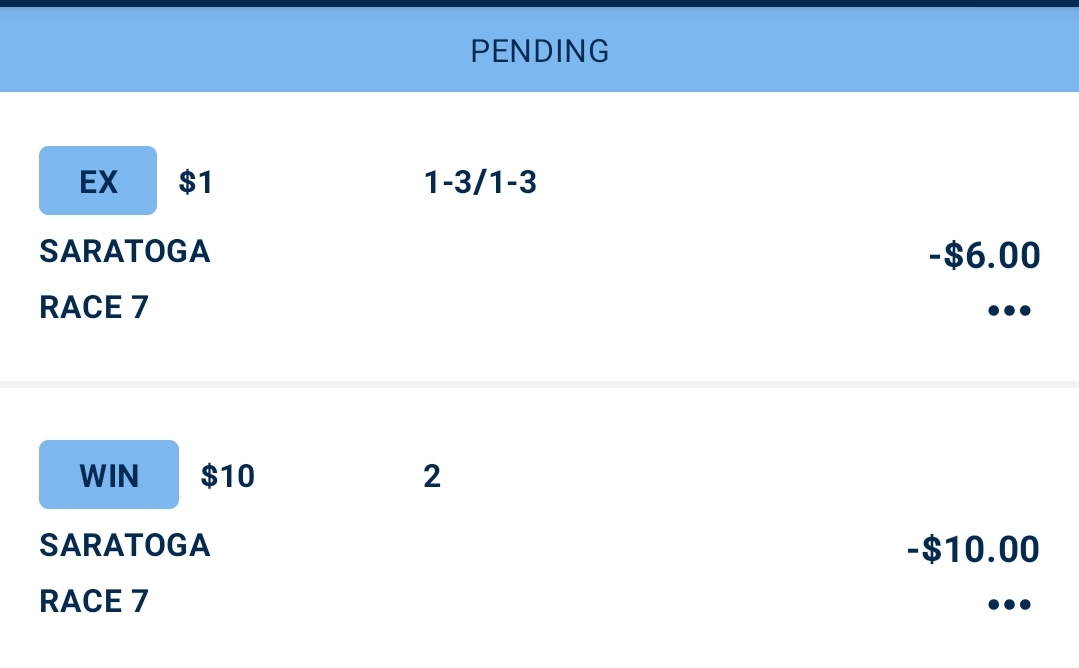
Task: Tap the $1 exacta base amount
Action: [x=196, y=182]
